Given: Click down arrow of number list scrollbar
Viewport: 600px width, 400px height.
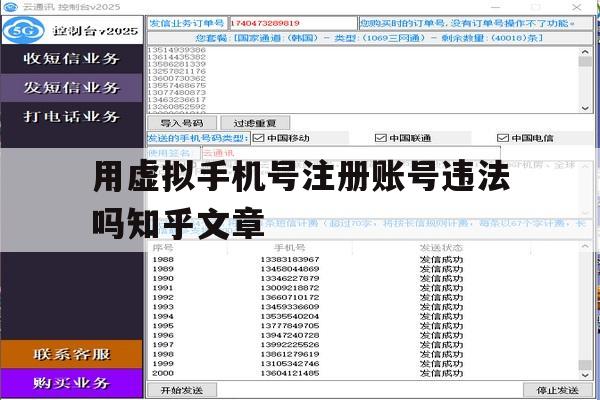Looking at the screenshot, I should click(x=585, y=108).
